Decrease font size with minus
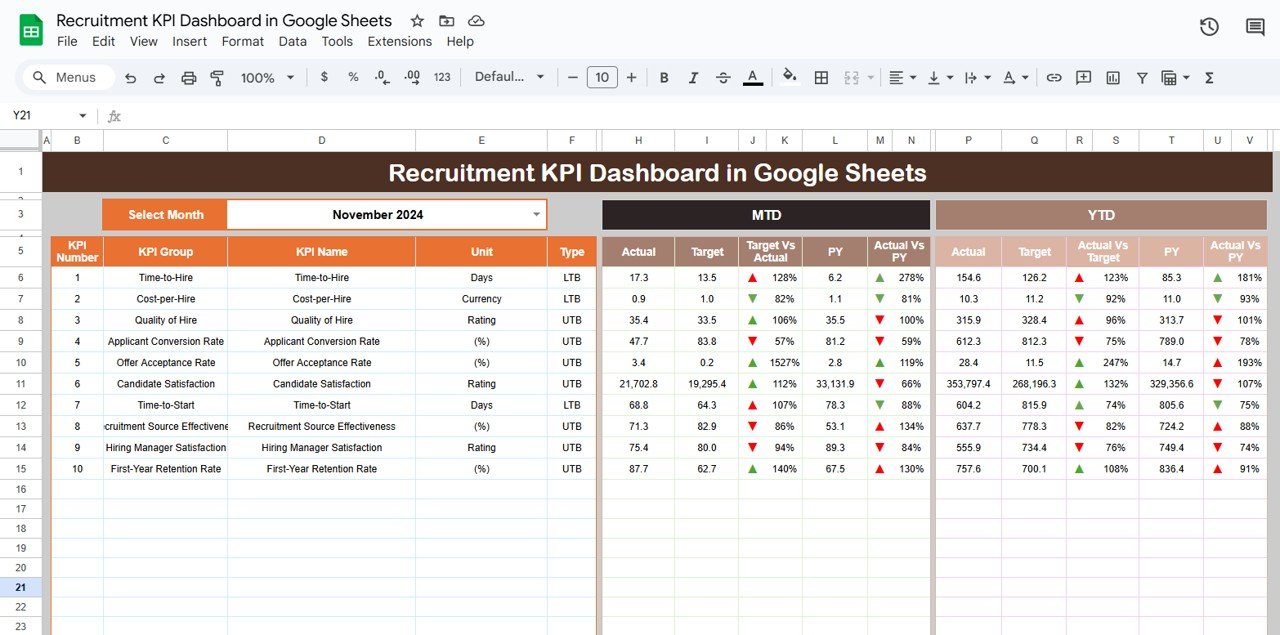The height and width of the screenshot is (635, 1280). [x=572, y=77]
